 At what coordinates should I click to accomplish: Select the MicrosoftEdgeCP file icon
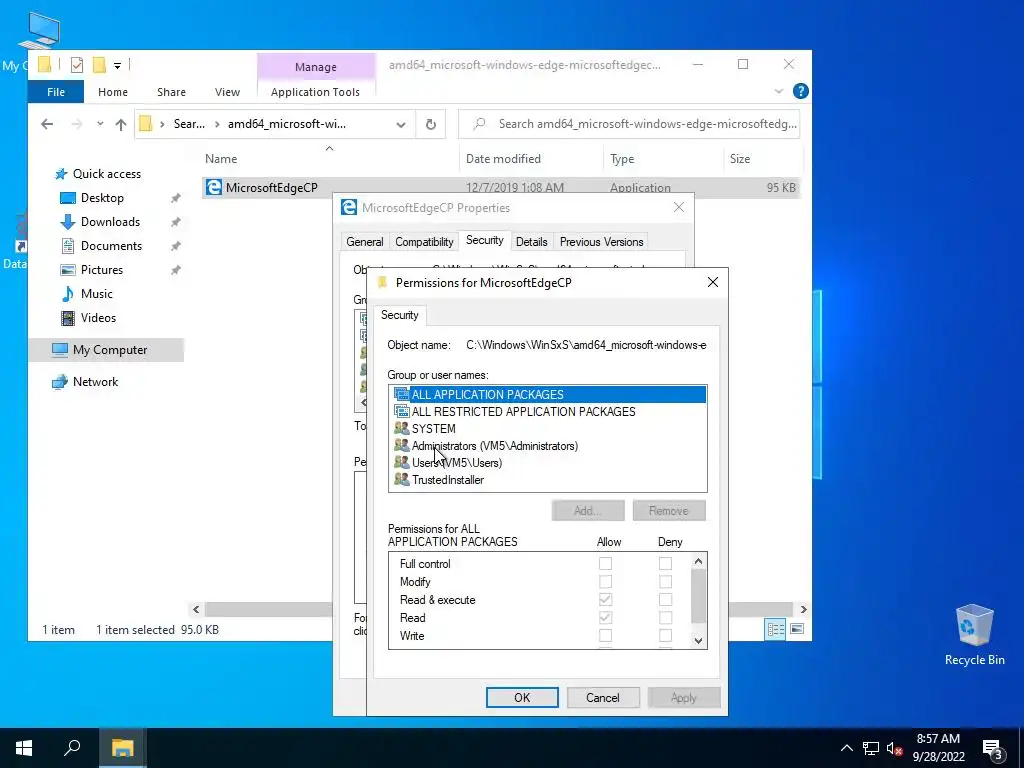tap(214, 187)
